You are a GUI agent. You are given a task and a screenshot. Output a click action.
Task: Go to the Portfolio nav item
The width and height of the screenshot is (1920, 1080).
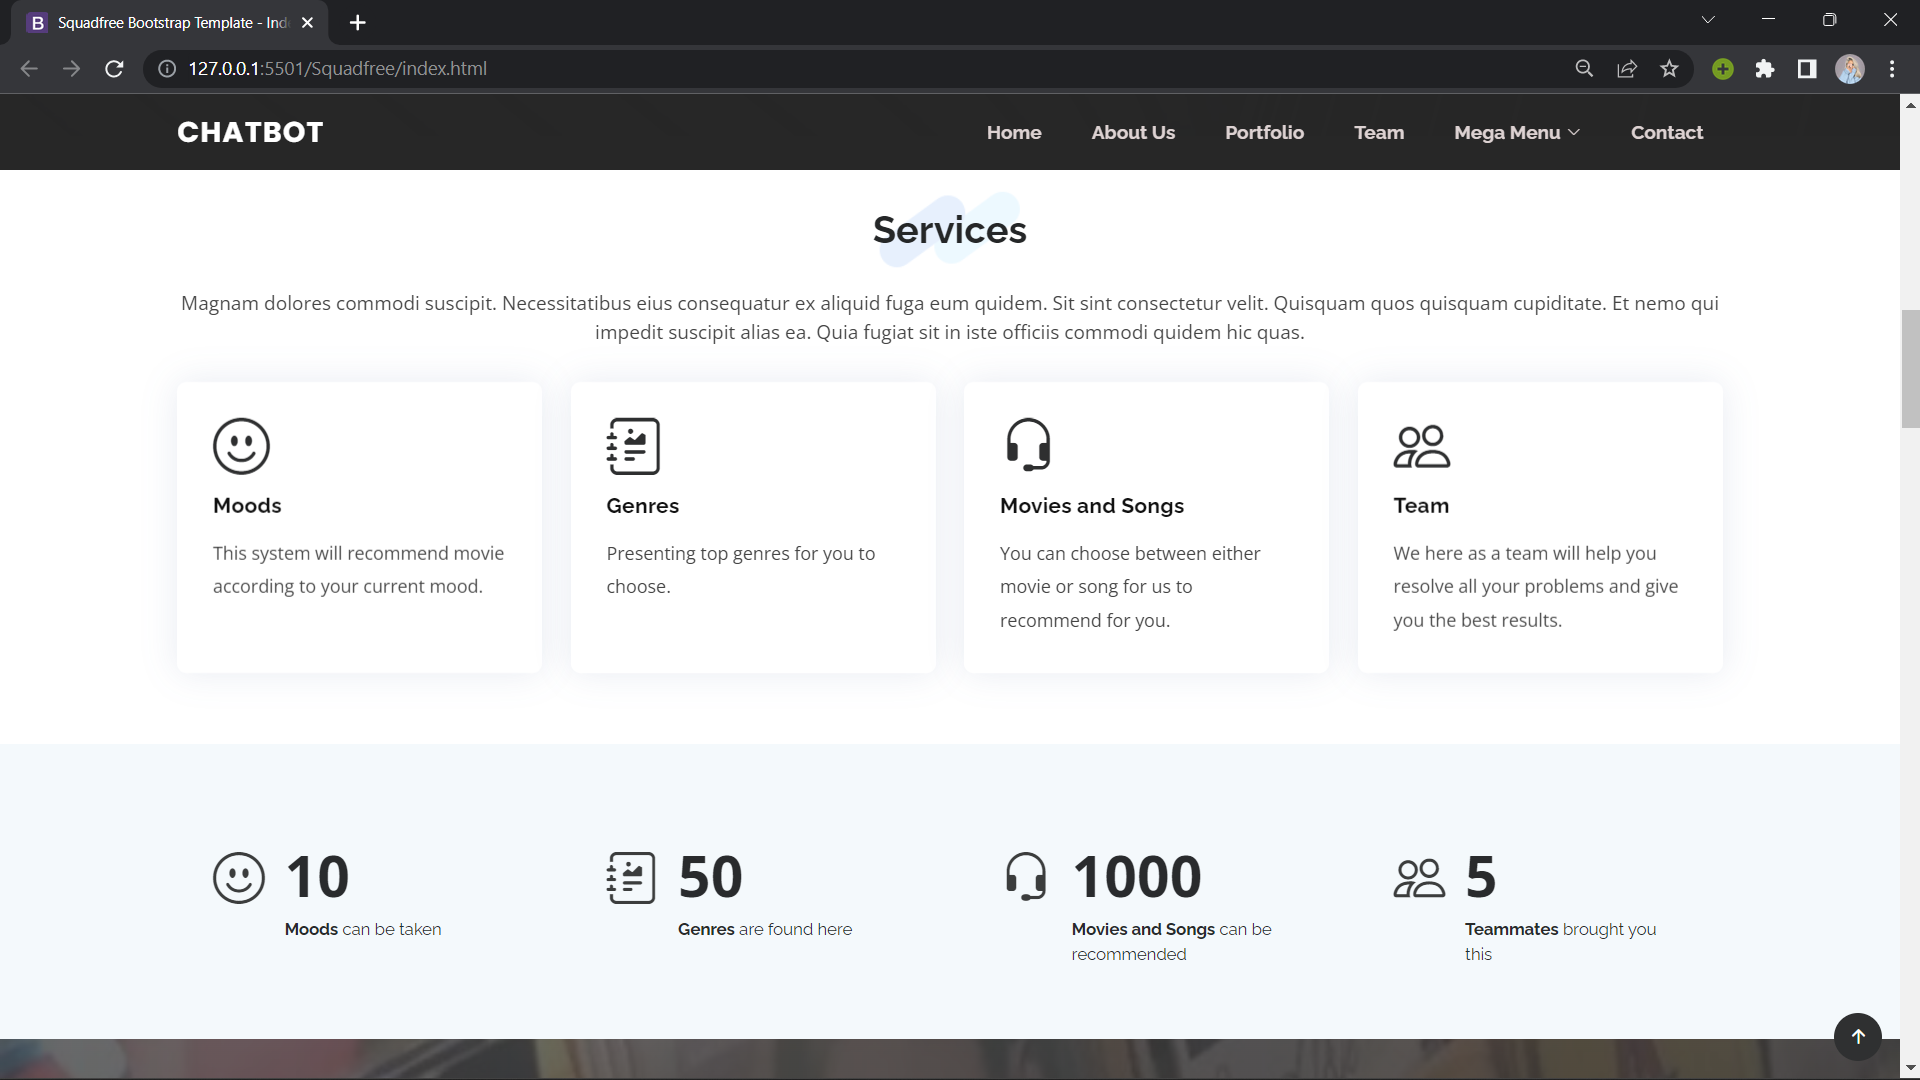tap(1264, 133)
